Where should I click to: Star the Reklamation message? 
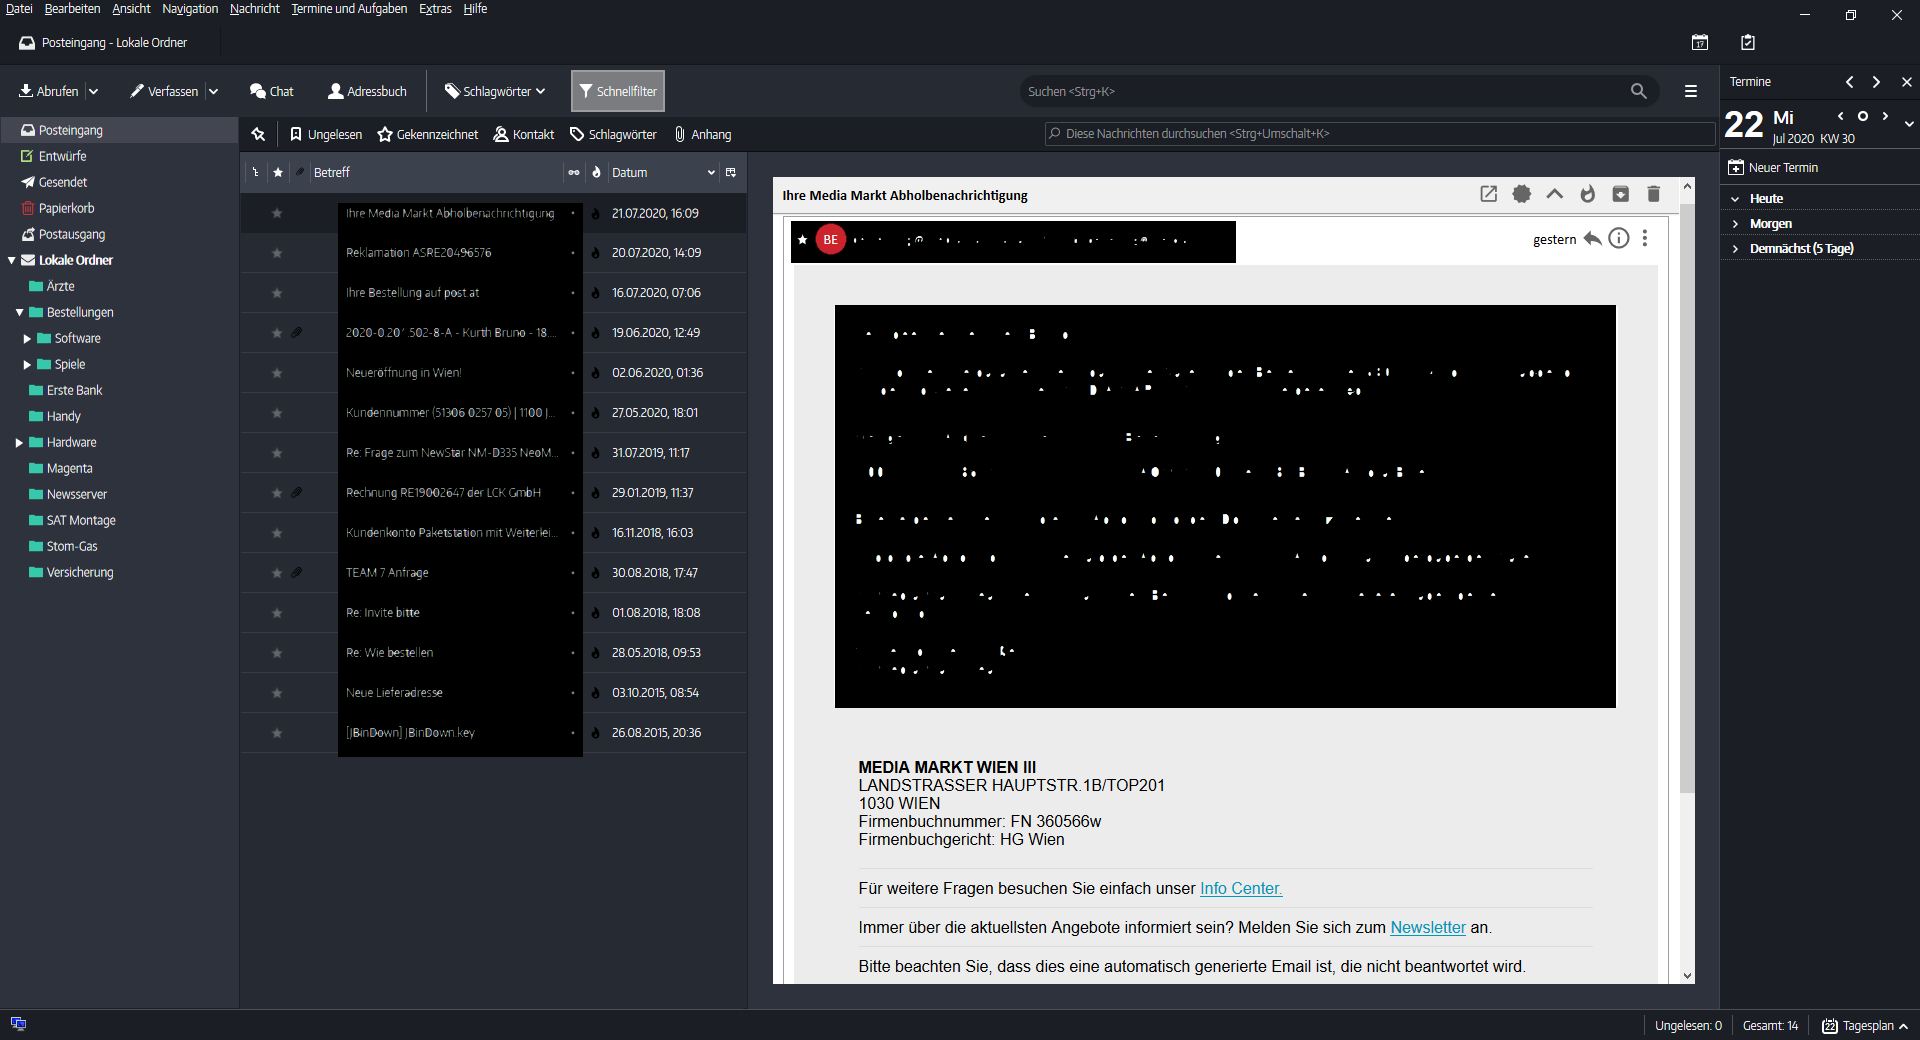(x=277, y=253)
